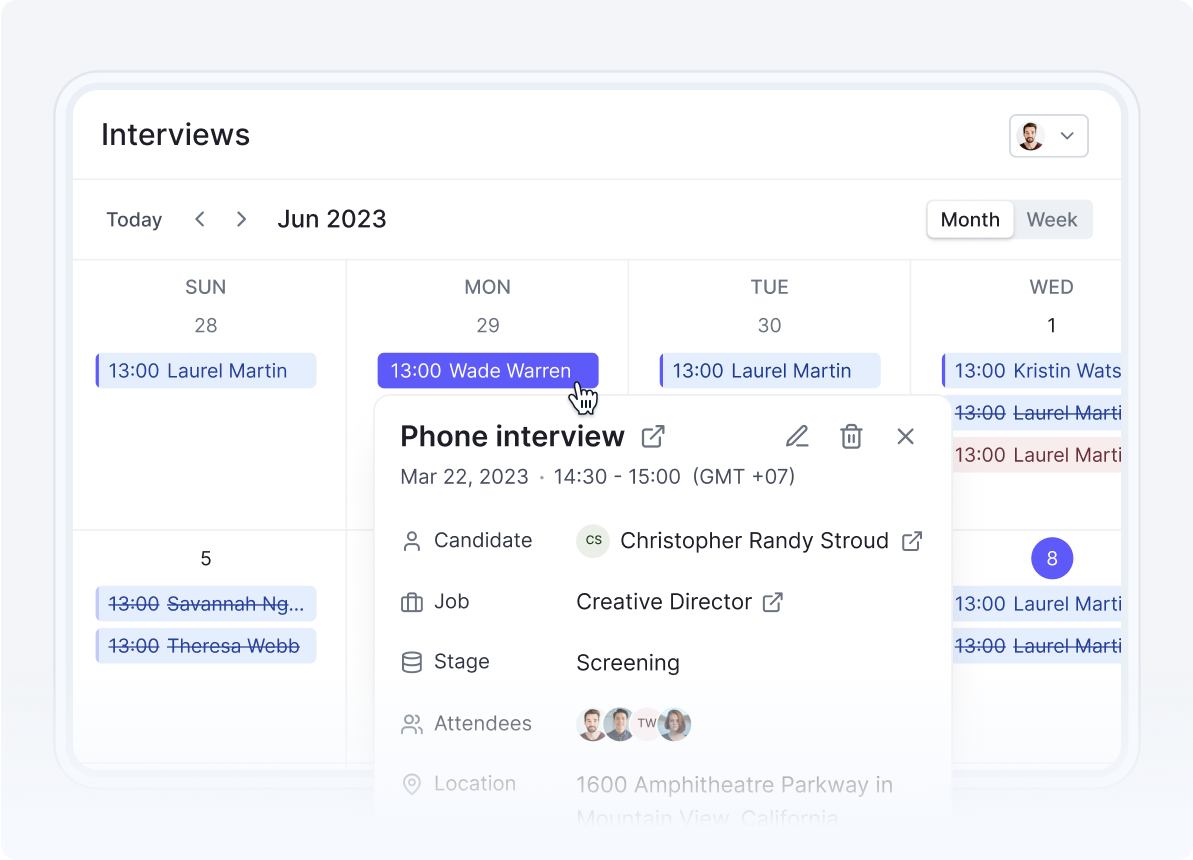Click the Screening stage value
The height and width of the screenshot is (860, 1193).
628,663
